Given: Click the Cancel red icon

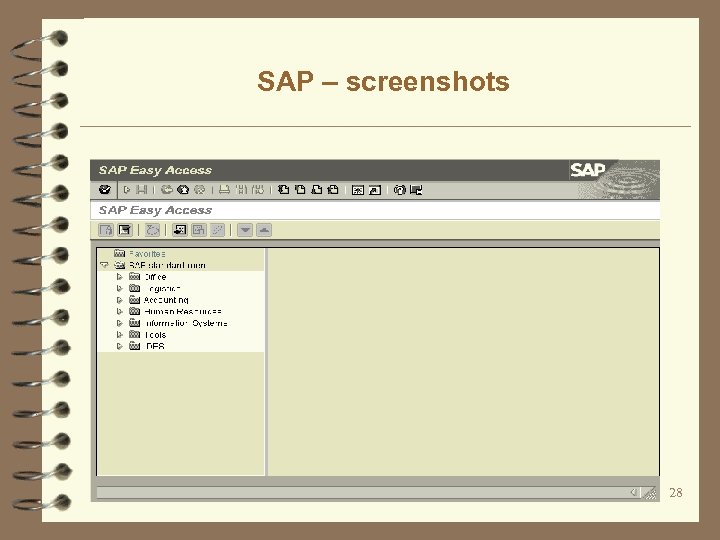Looking at the screenshot, I should click(x=200, y=190).
